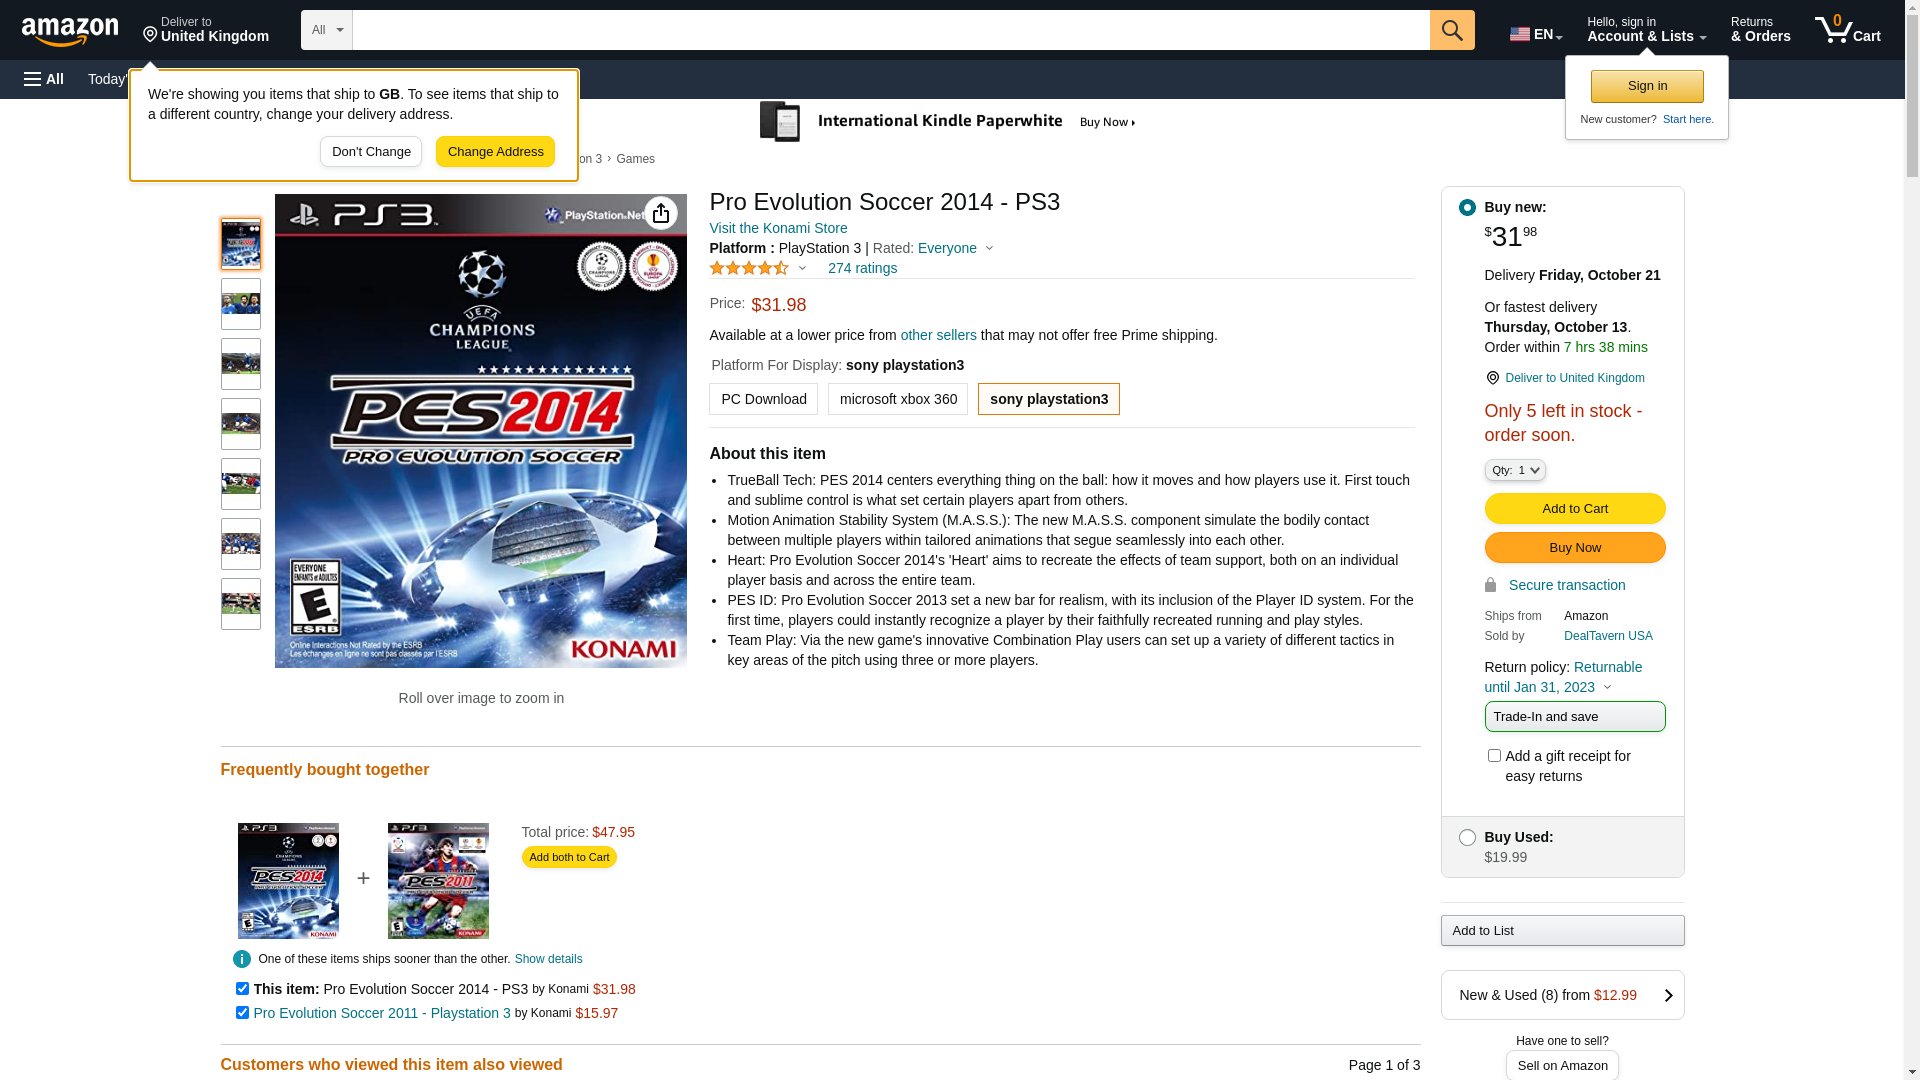Select the Buy Used radio button

tap(1467, 838)
